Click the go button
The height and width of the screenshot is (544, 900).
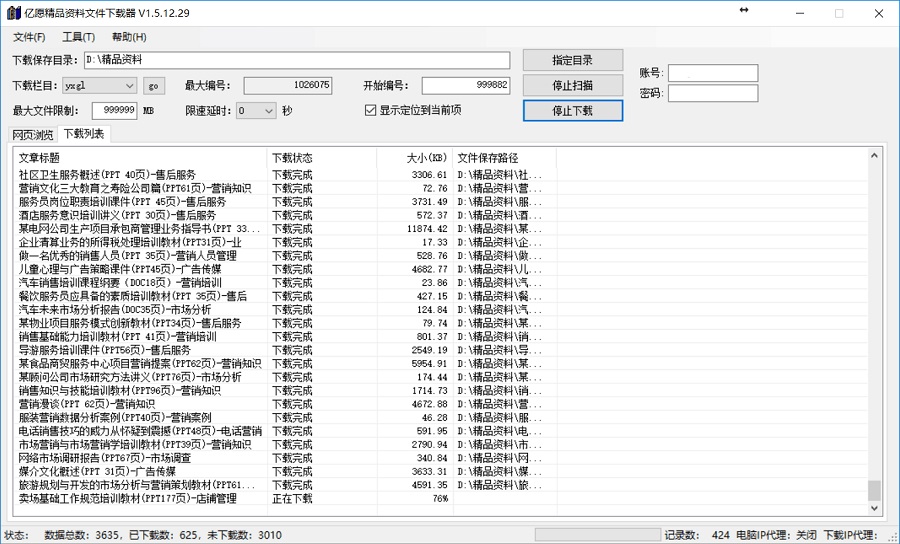[x=153, y=86]
